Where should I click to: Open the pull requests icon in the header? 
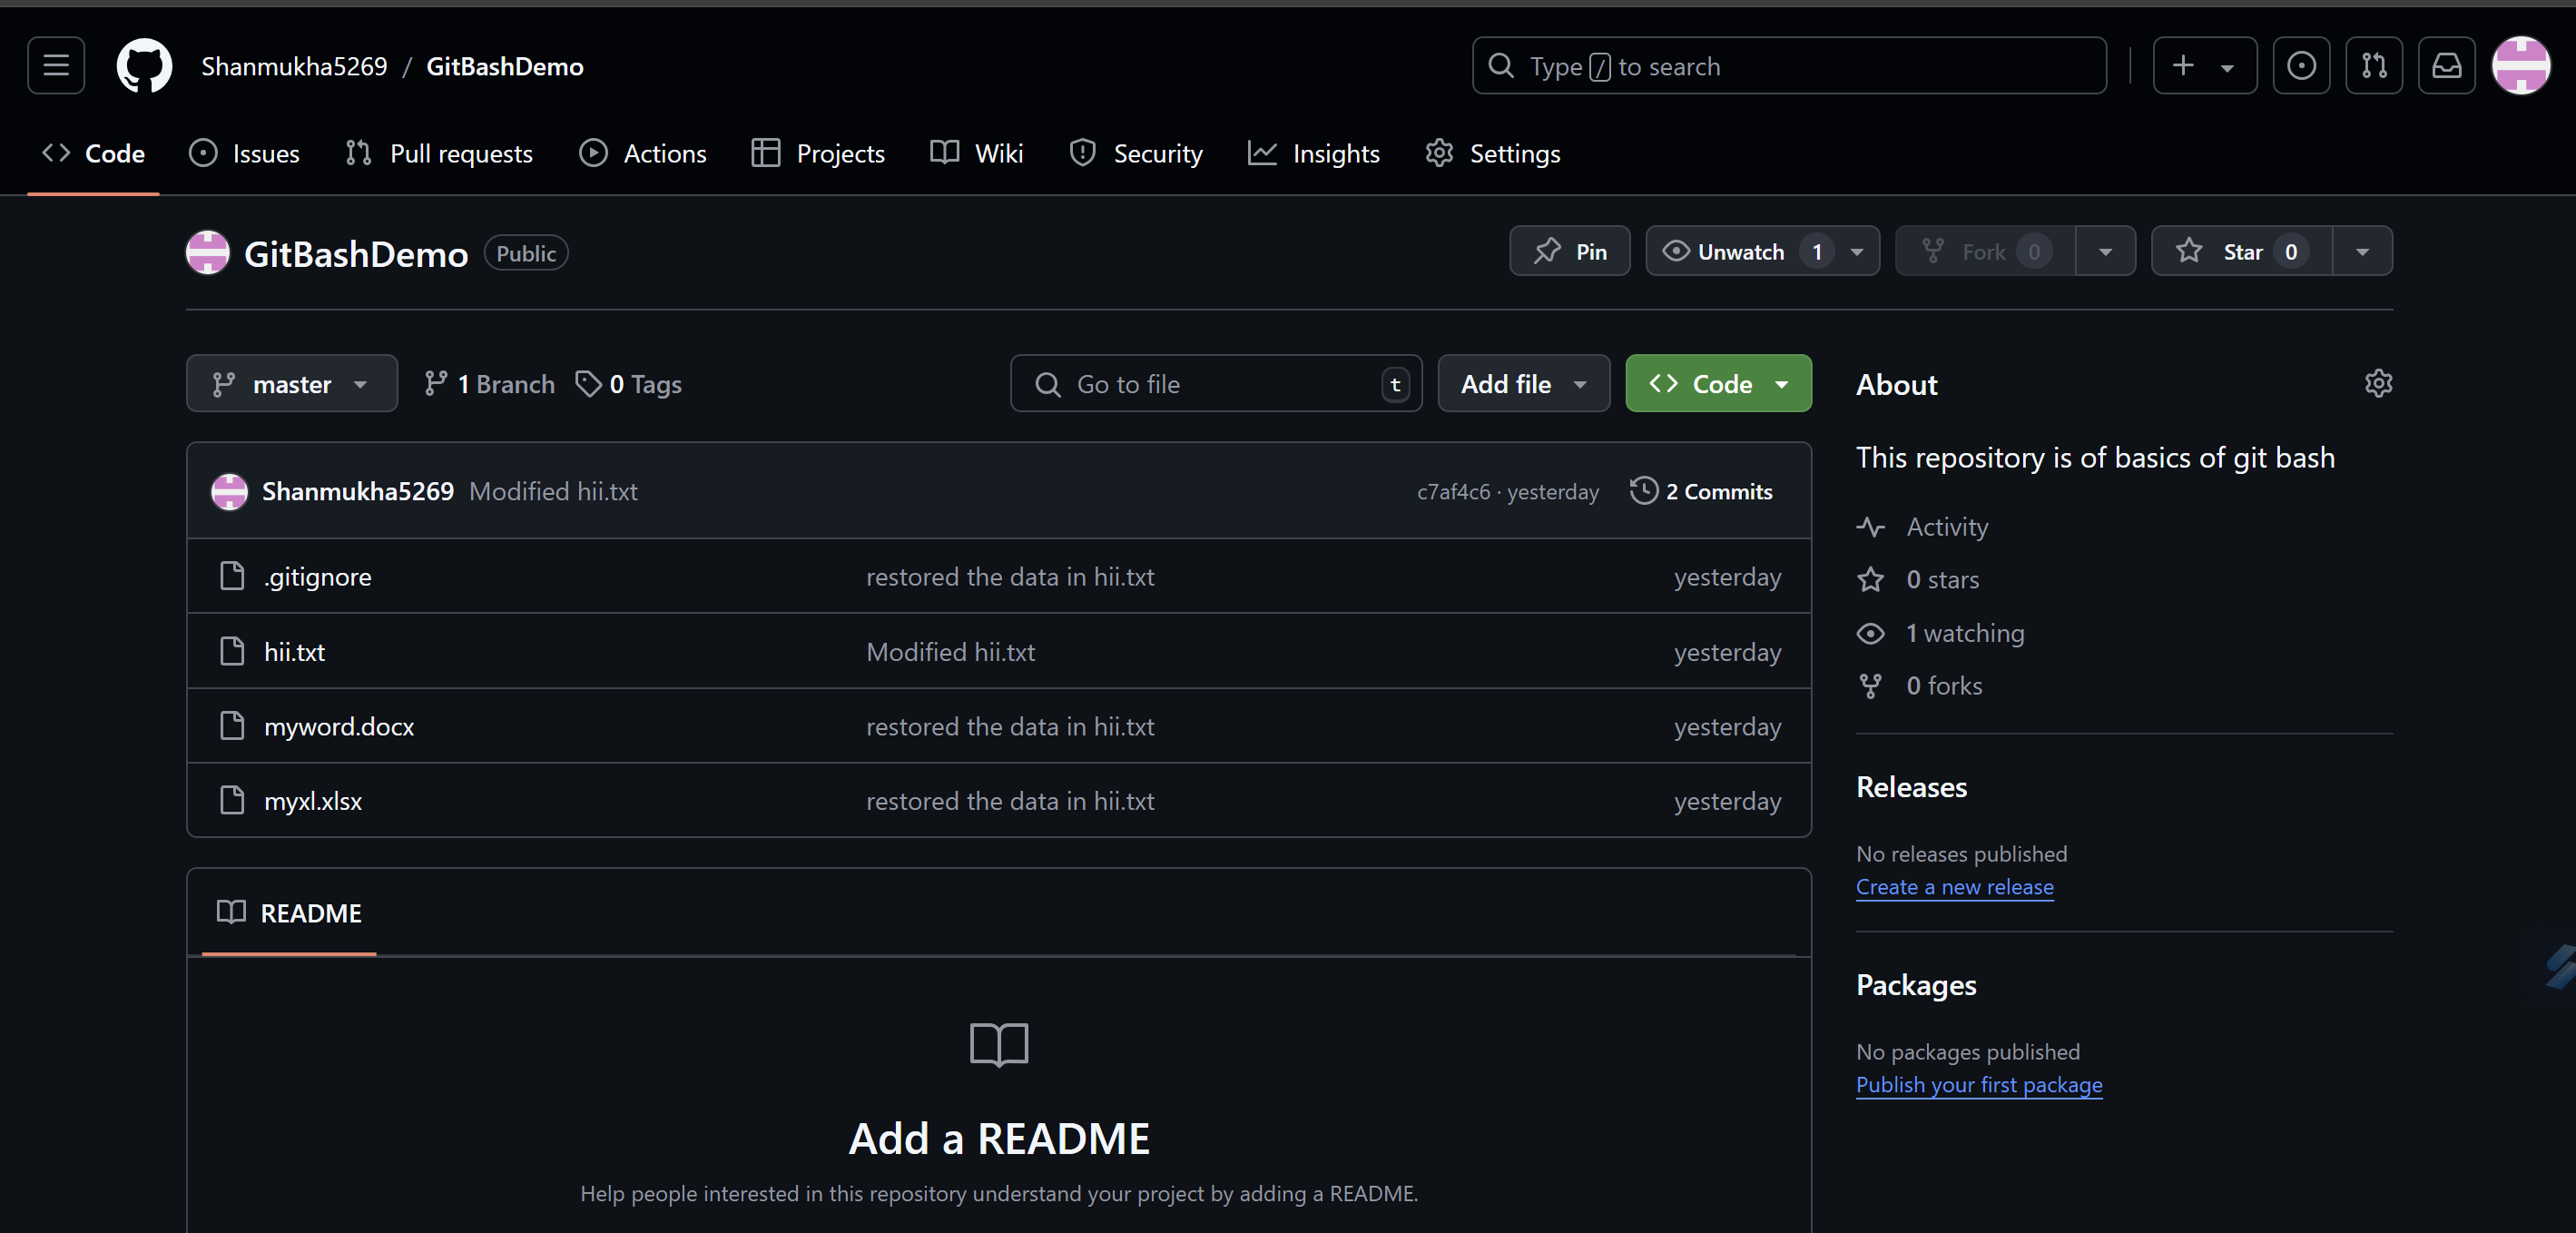point(2374,66)
